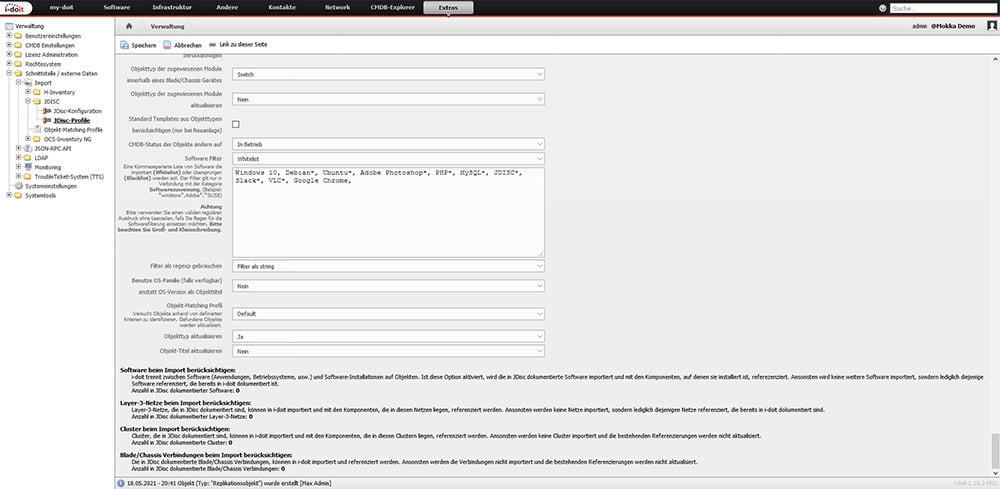The width and height of the screenshot is (1000, 489).
Task: Open Systemeinstellungen in the tree
Action: click(x=50, y=186)
